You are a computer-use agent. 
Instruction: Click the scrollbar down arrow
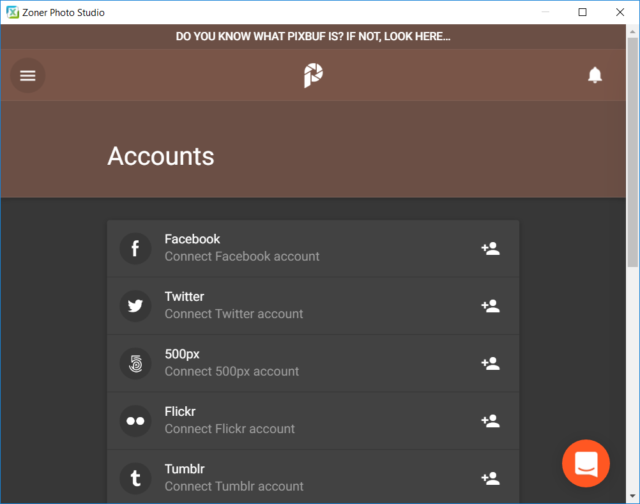633,496
